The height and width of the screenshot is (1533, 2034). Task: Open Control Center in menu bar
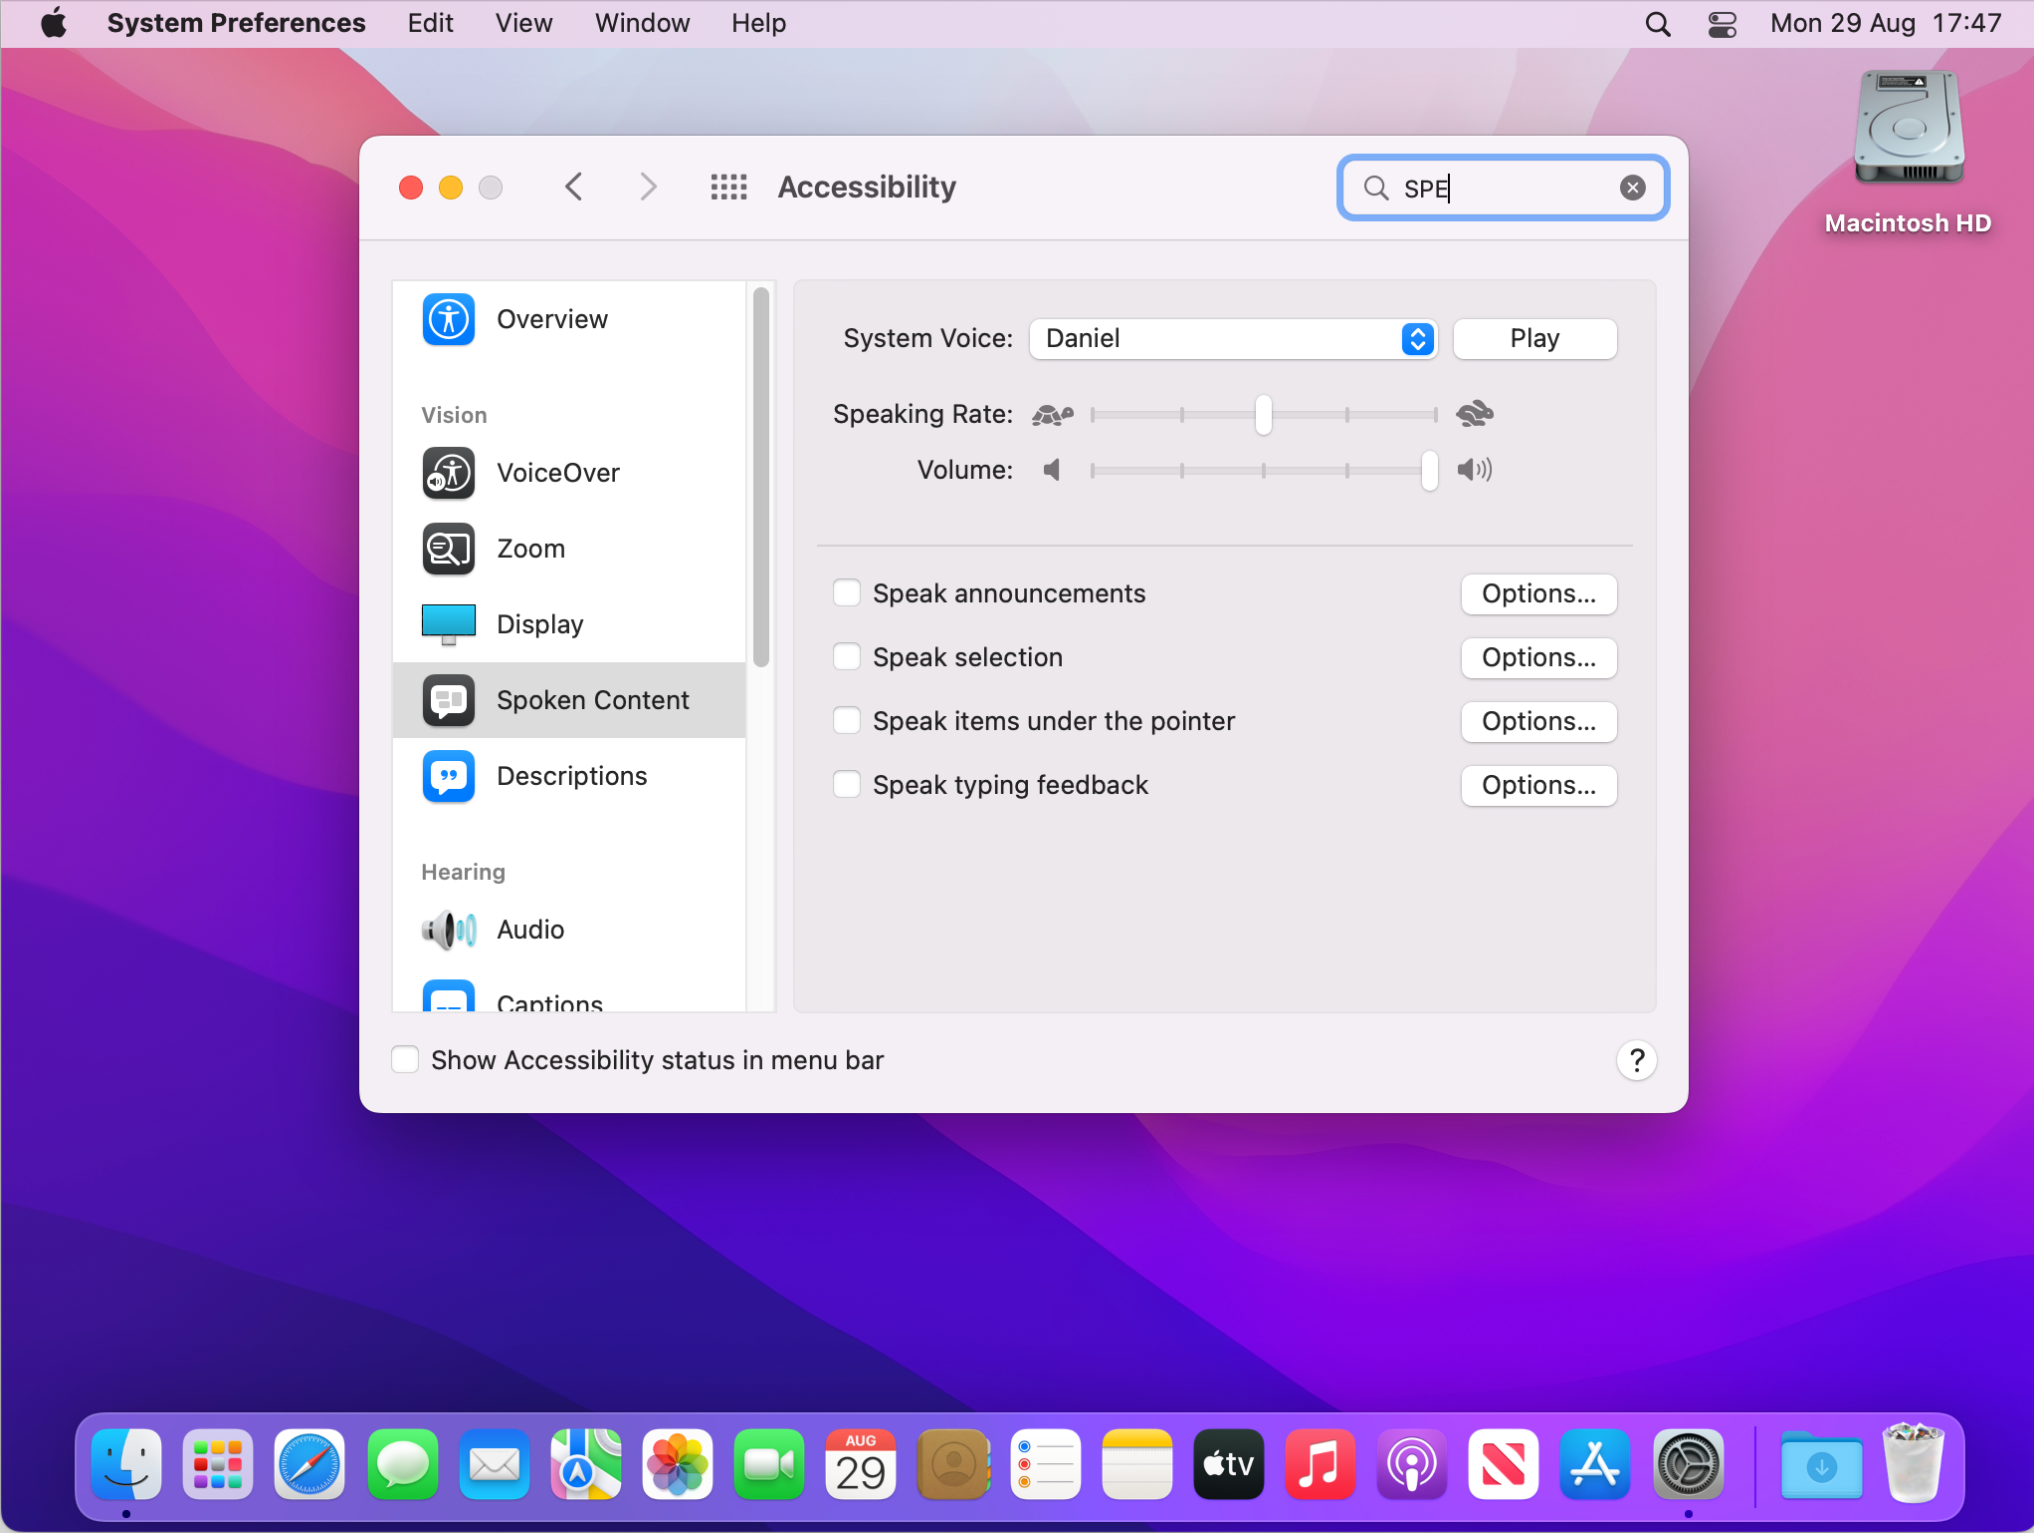[1722, 24]
